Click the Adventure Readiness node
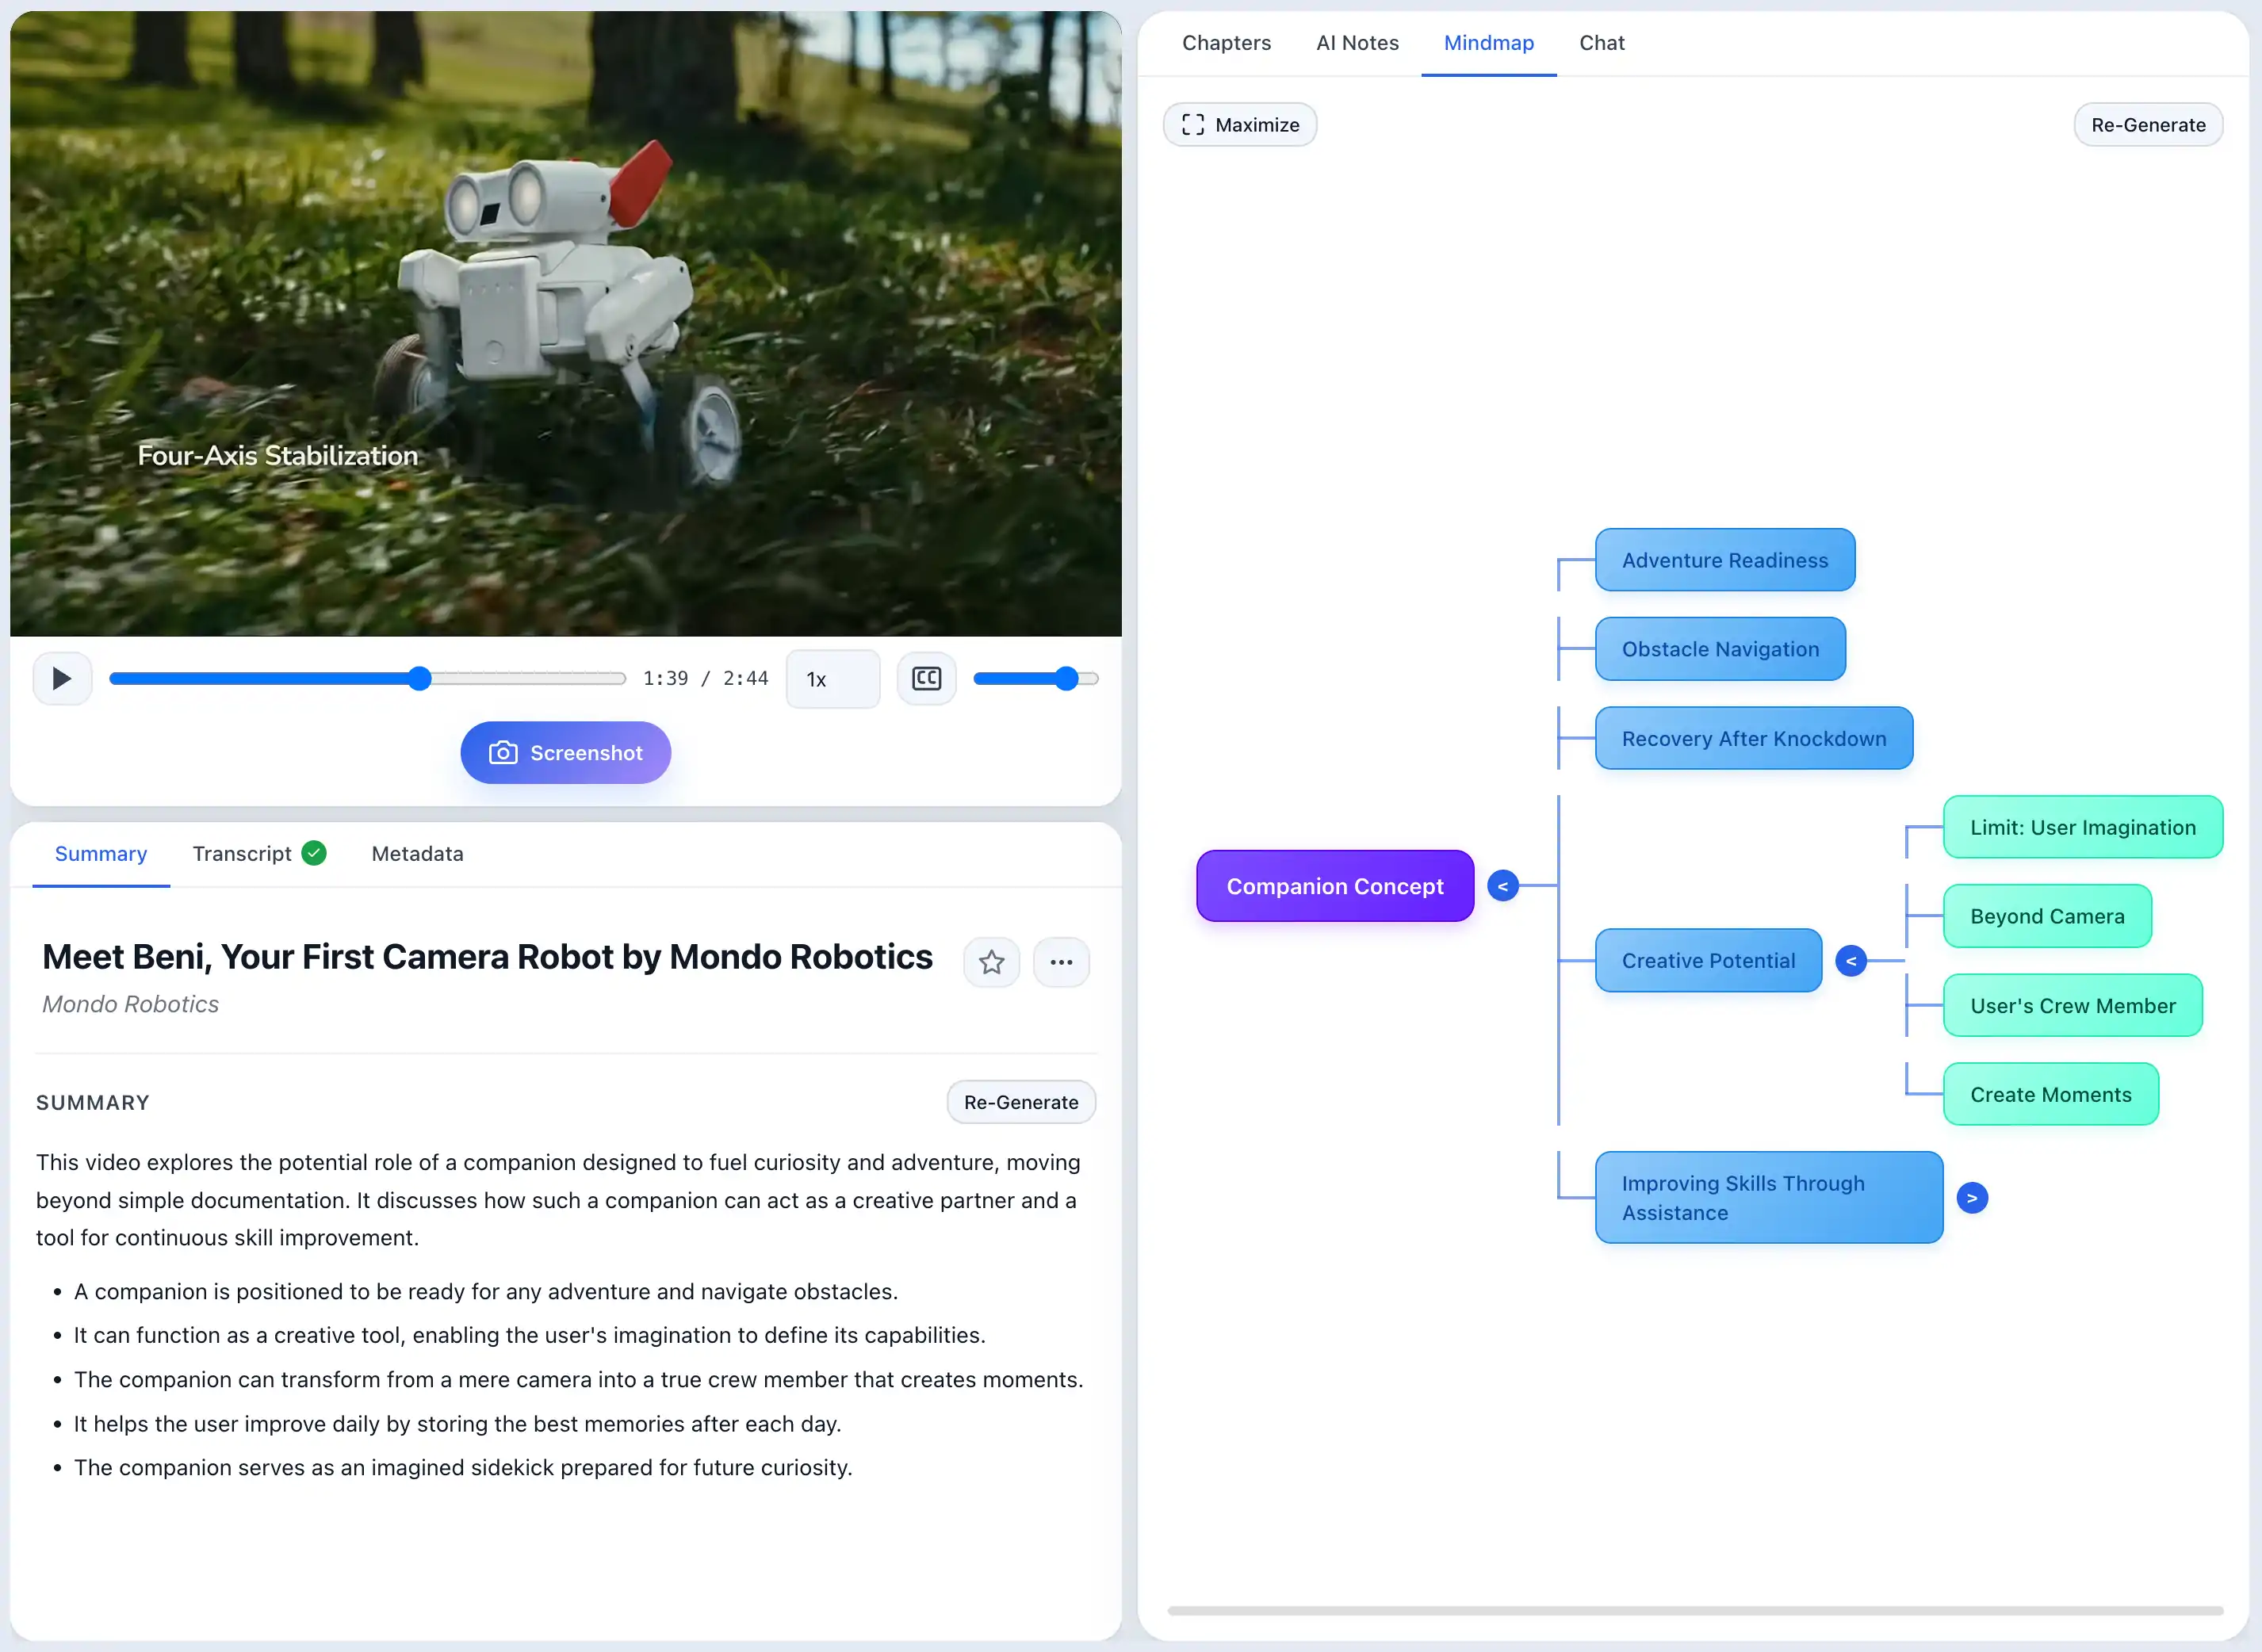This screenshot has height=1652, width=2262. (x=1725, y=560)
